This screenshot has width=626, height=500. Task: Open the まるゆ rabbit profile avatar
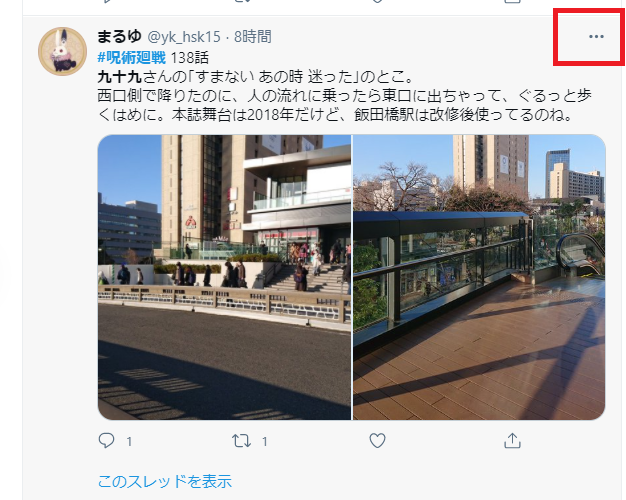point(63,51)
